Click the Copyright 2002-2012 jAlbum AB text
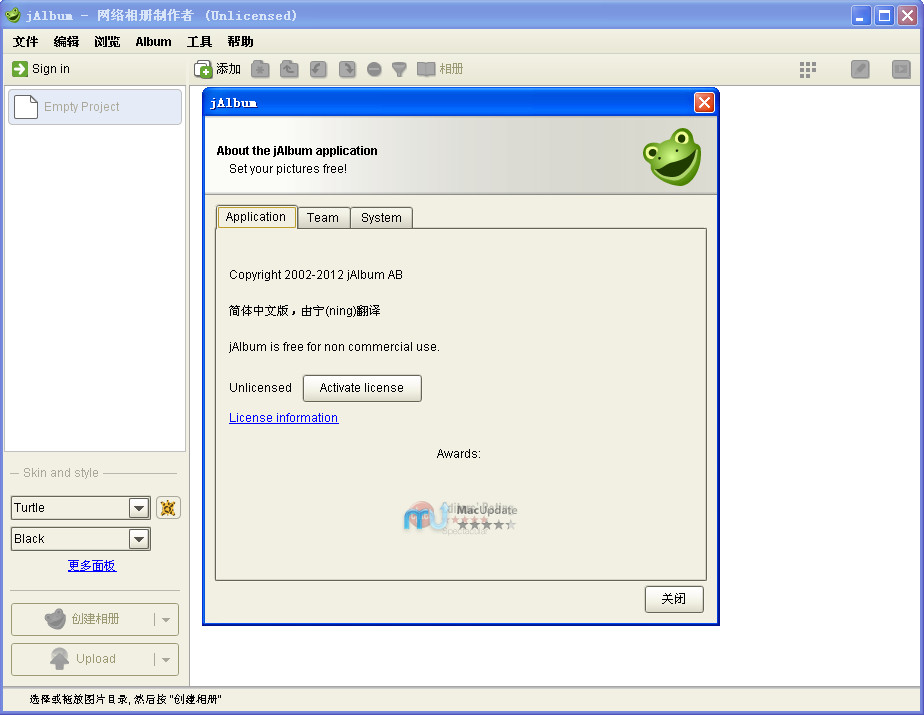This screenshot has width=924, height=715. [316, 275]
